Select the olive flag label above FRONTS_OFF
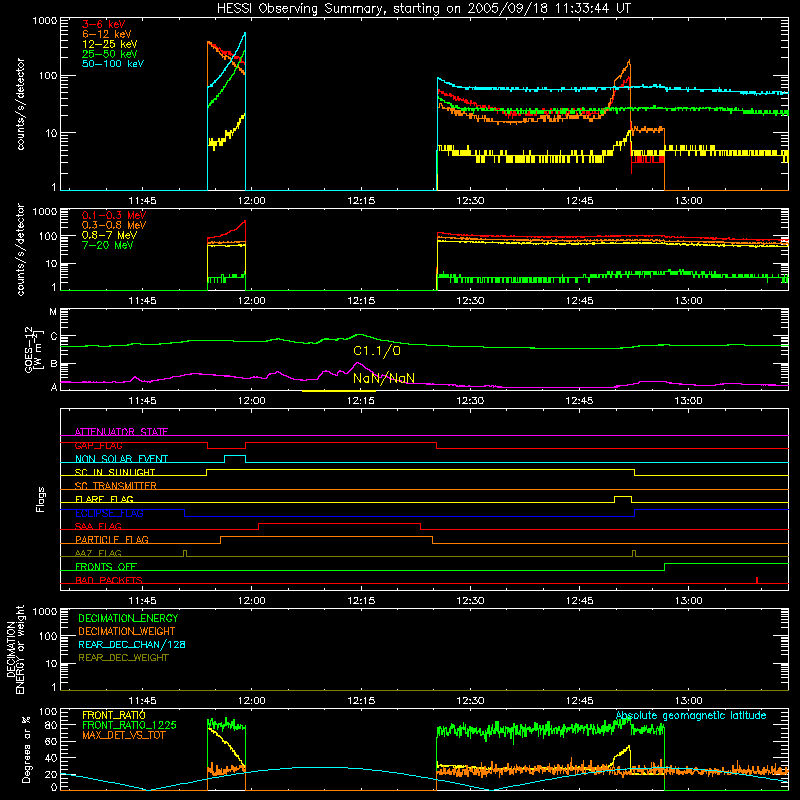 (98, 553)
